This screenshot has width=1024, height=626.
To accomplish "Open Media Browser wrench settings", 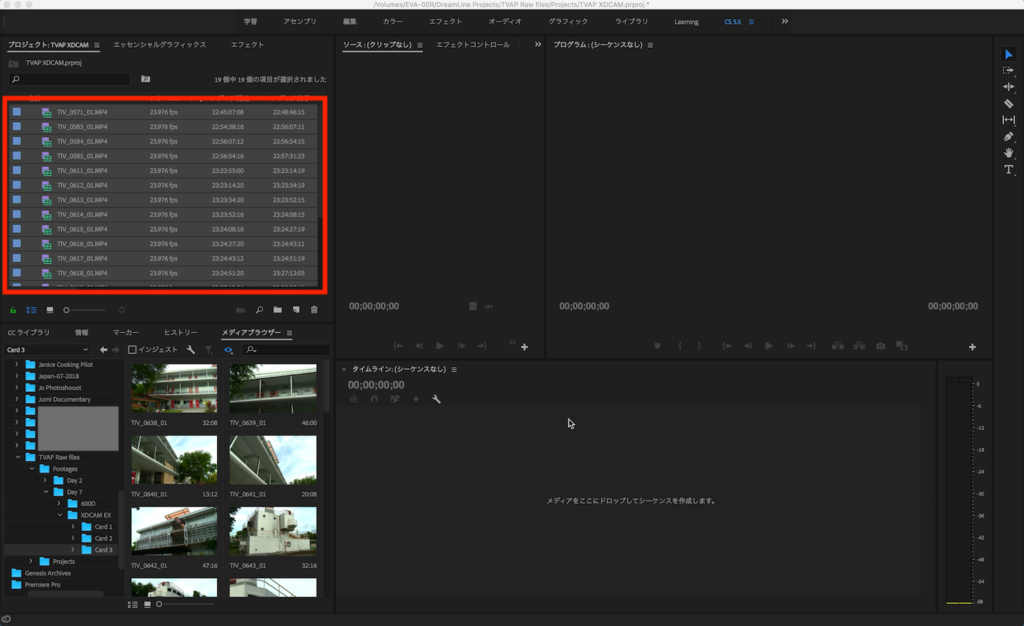I will tap(190, 350).
